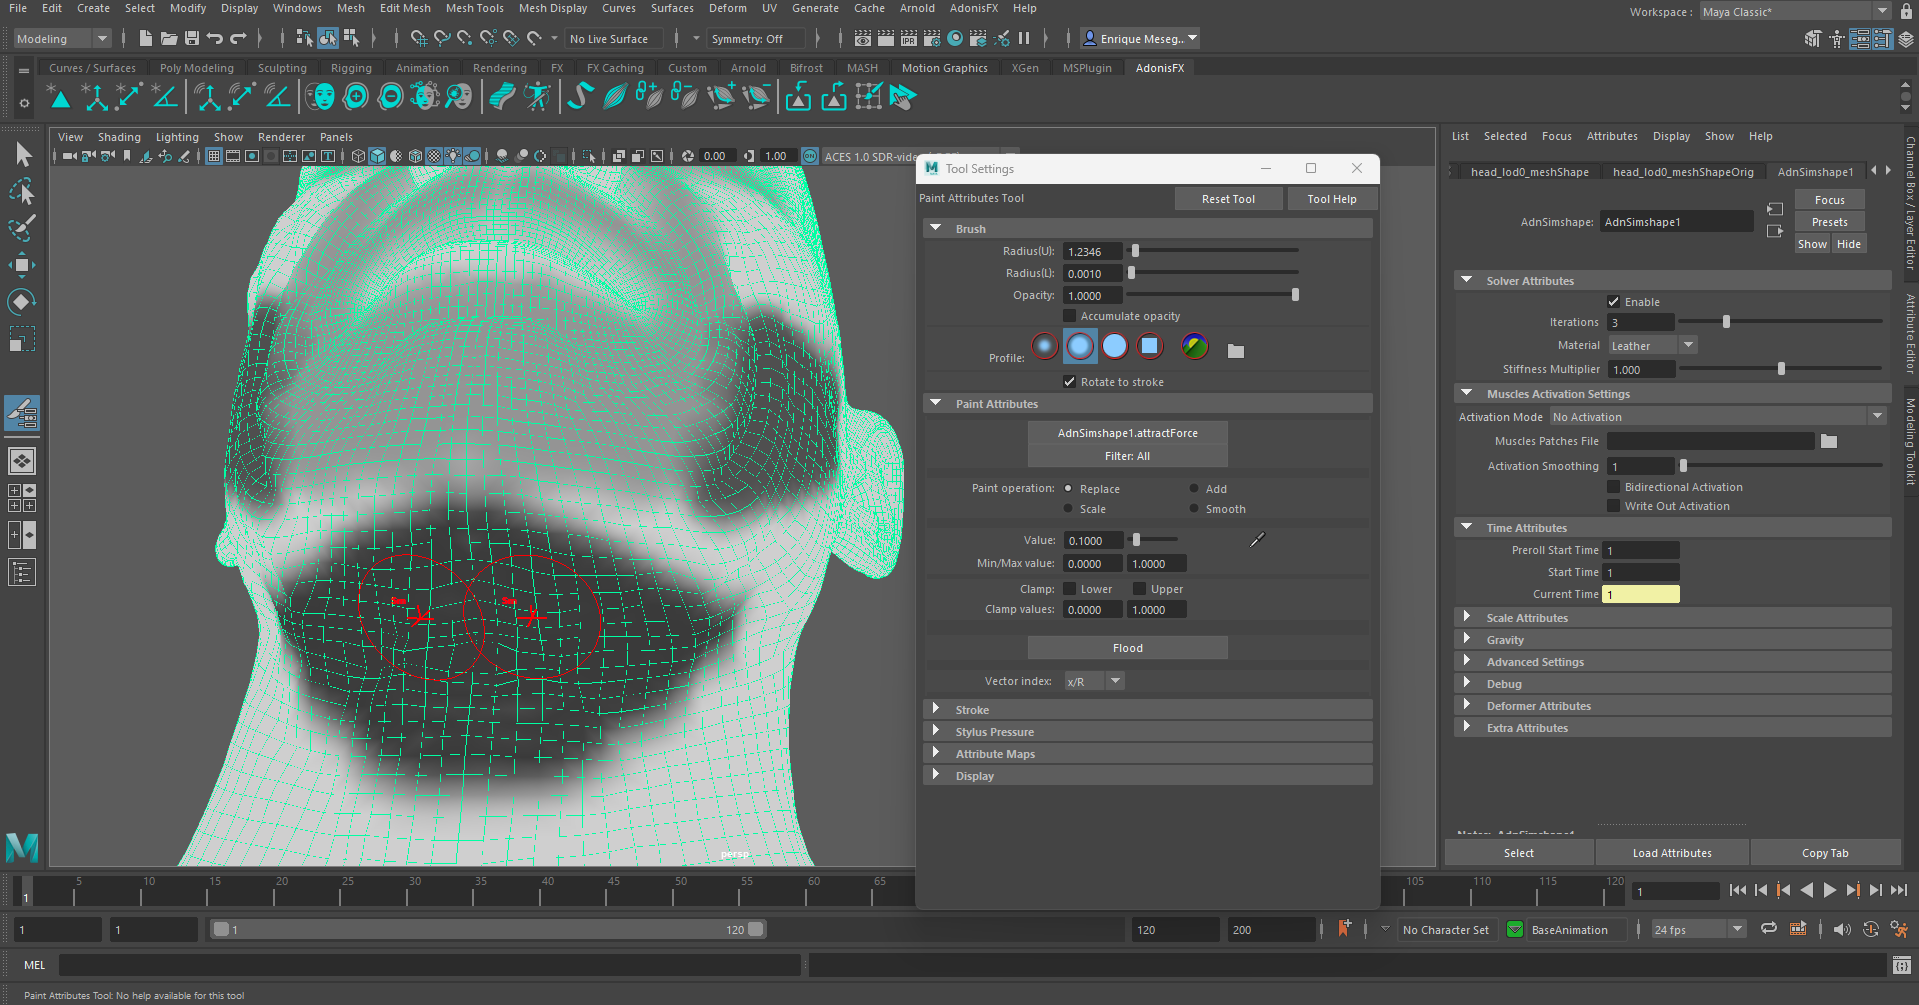Click the face-with-plus icon on the shelf
1919x1005 pixels.
(356, 97)
